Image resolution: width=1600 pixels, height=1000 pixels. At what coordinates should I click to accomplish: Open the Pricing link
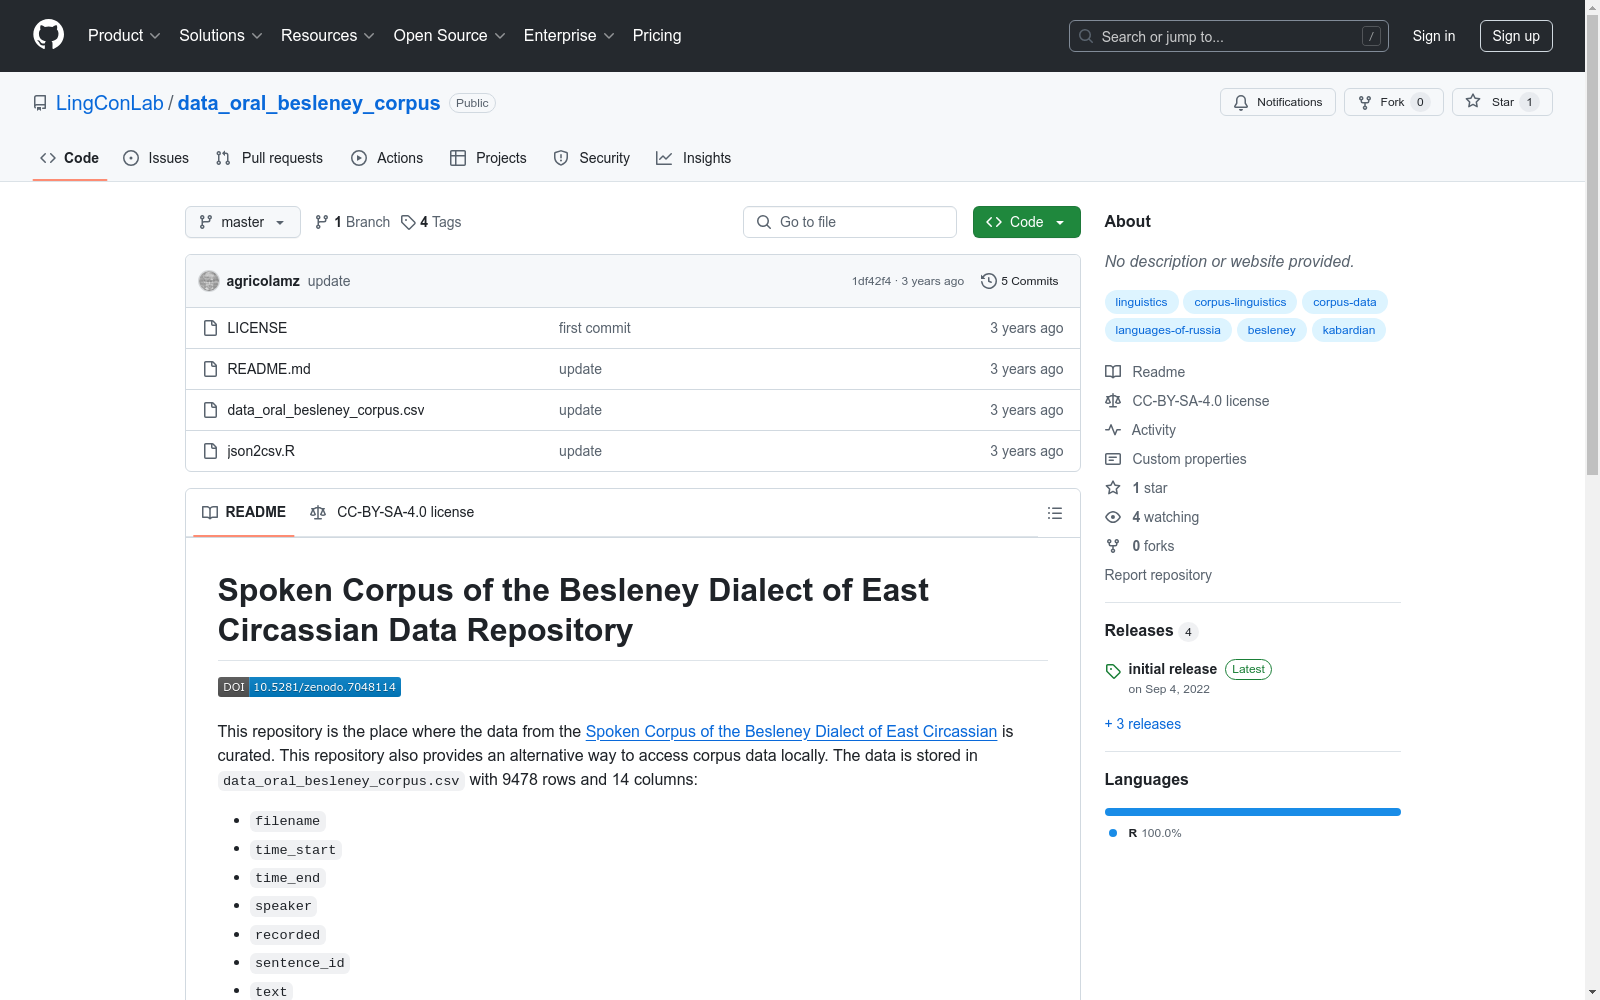(657, 36)
